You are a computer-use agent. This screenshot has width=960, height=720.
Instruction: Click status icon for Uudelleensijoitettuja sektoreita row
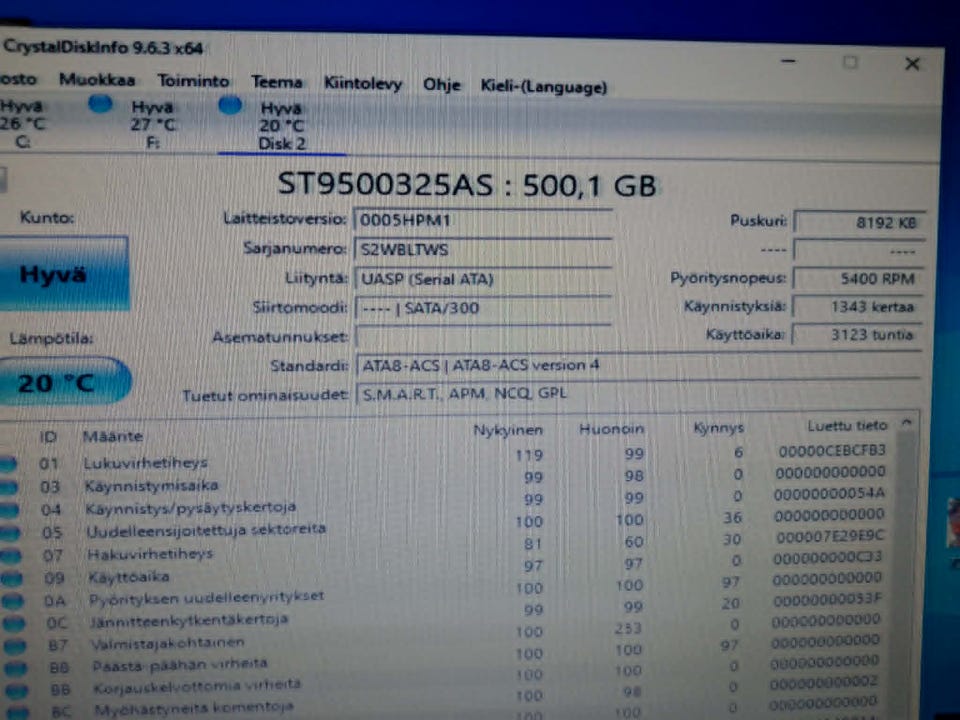[x=10, y=533]
